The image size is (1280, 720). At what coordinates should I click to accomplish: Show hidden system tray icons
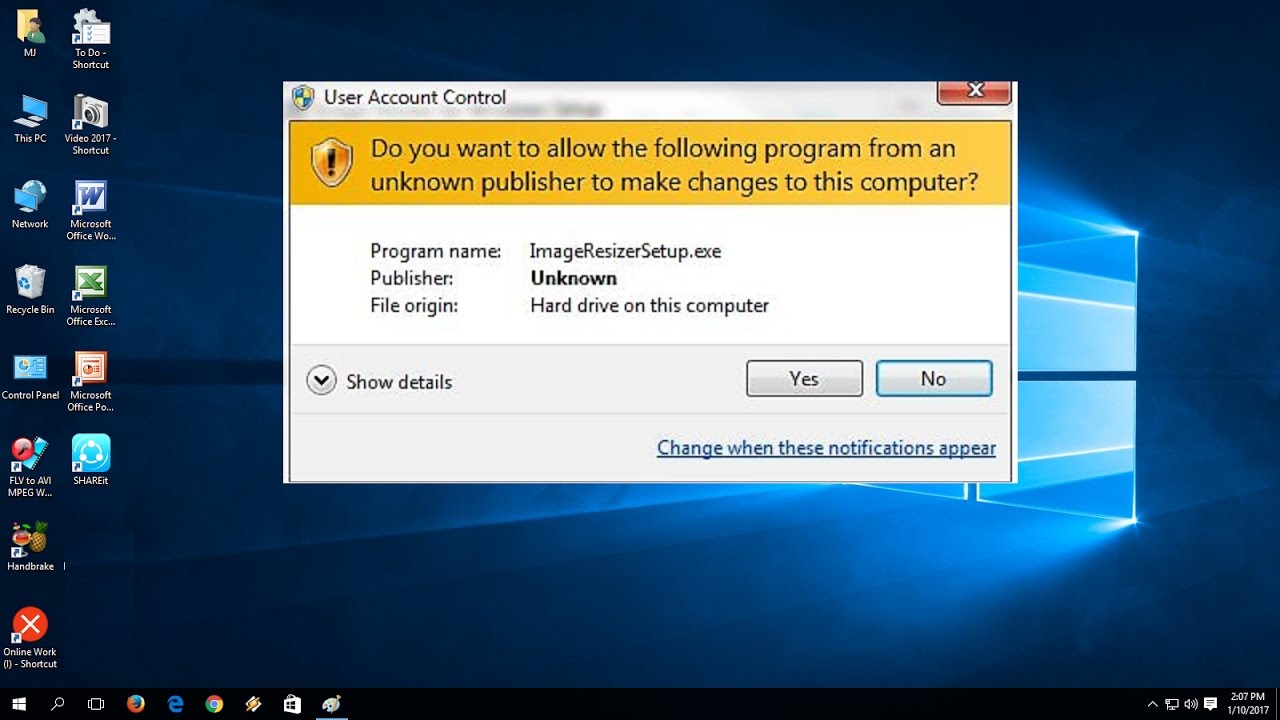(x=1152, y=704)
